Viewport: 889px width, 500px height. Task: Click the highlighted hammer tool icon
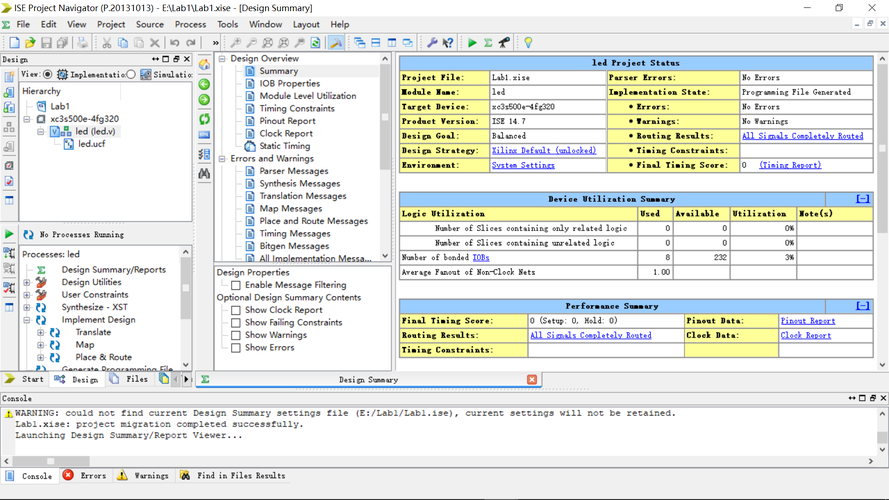click(x=336, y=43)
